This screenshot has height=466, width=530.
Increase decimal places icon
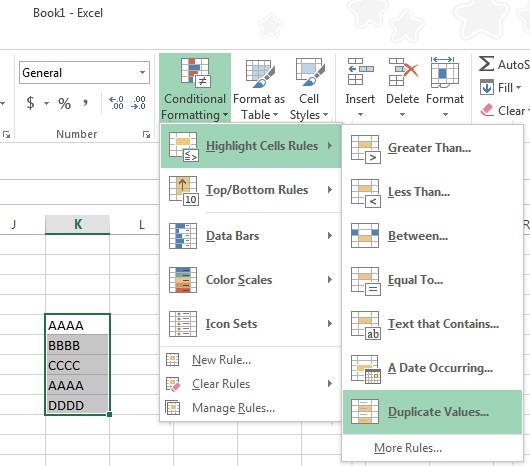click(116, 103)
